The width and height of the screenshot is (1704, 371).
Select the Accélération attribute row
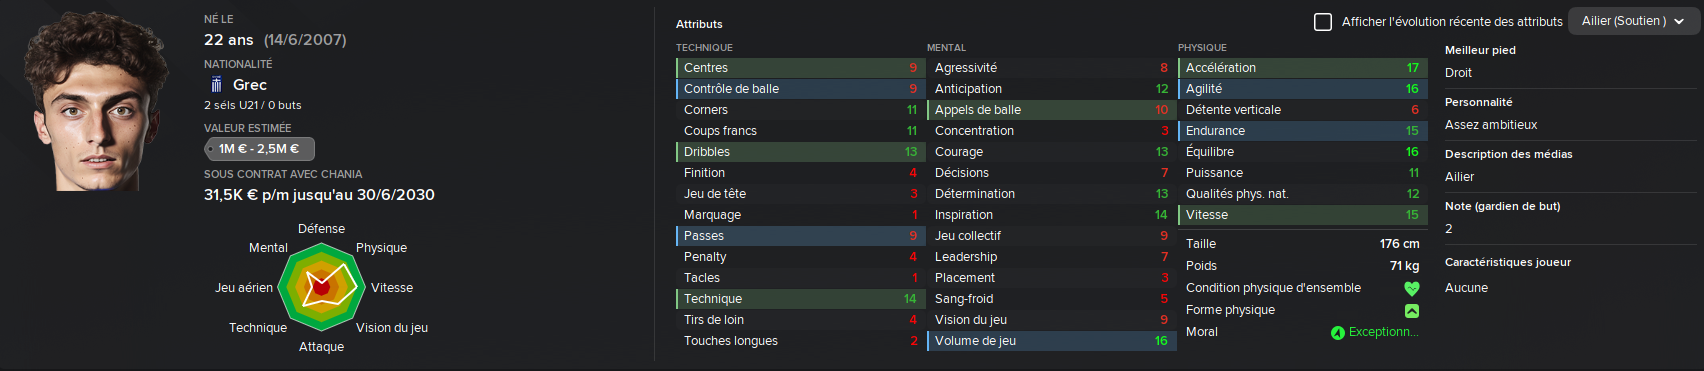click(1302, 68)
